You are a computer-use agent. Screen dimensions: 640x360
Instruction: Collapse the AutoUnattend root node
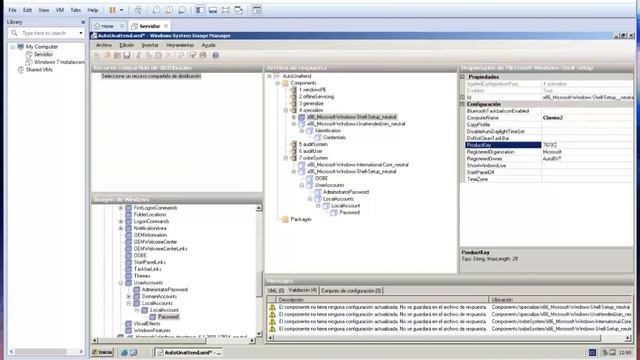click(269, 76)
